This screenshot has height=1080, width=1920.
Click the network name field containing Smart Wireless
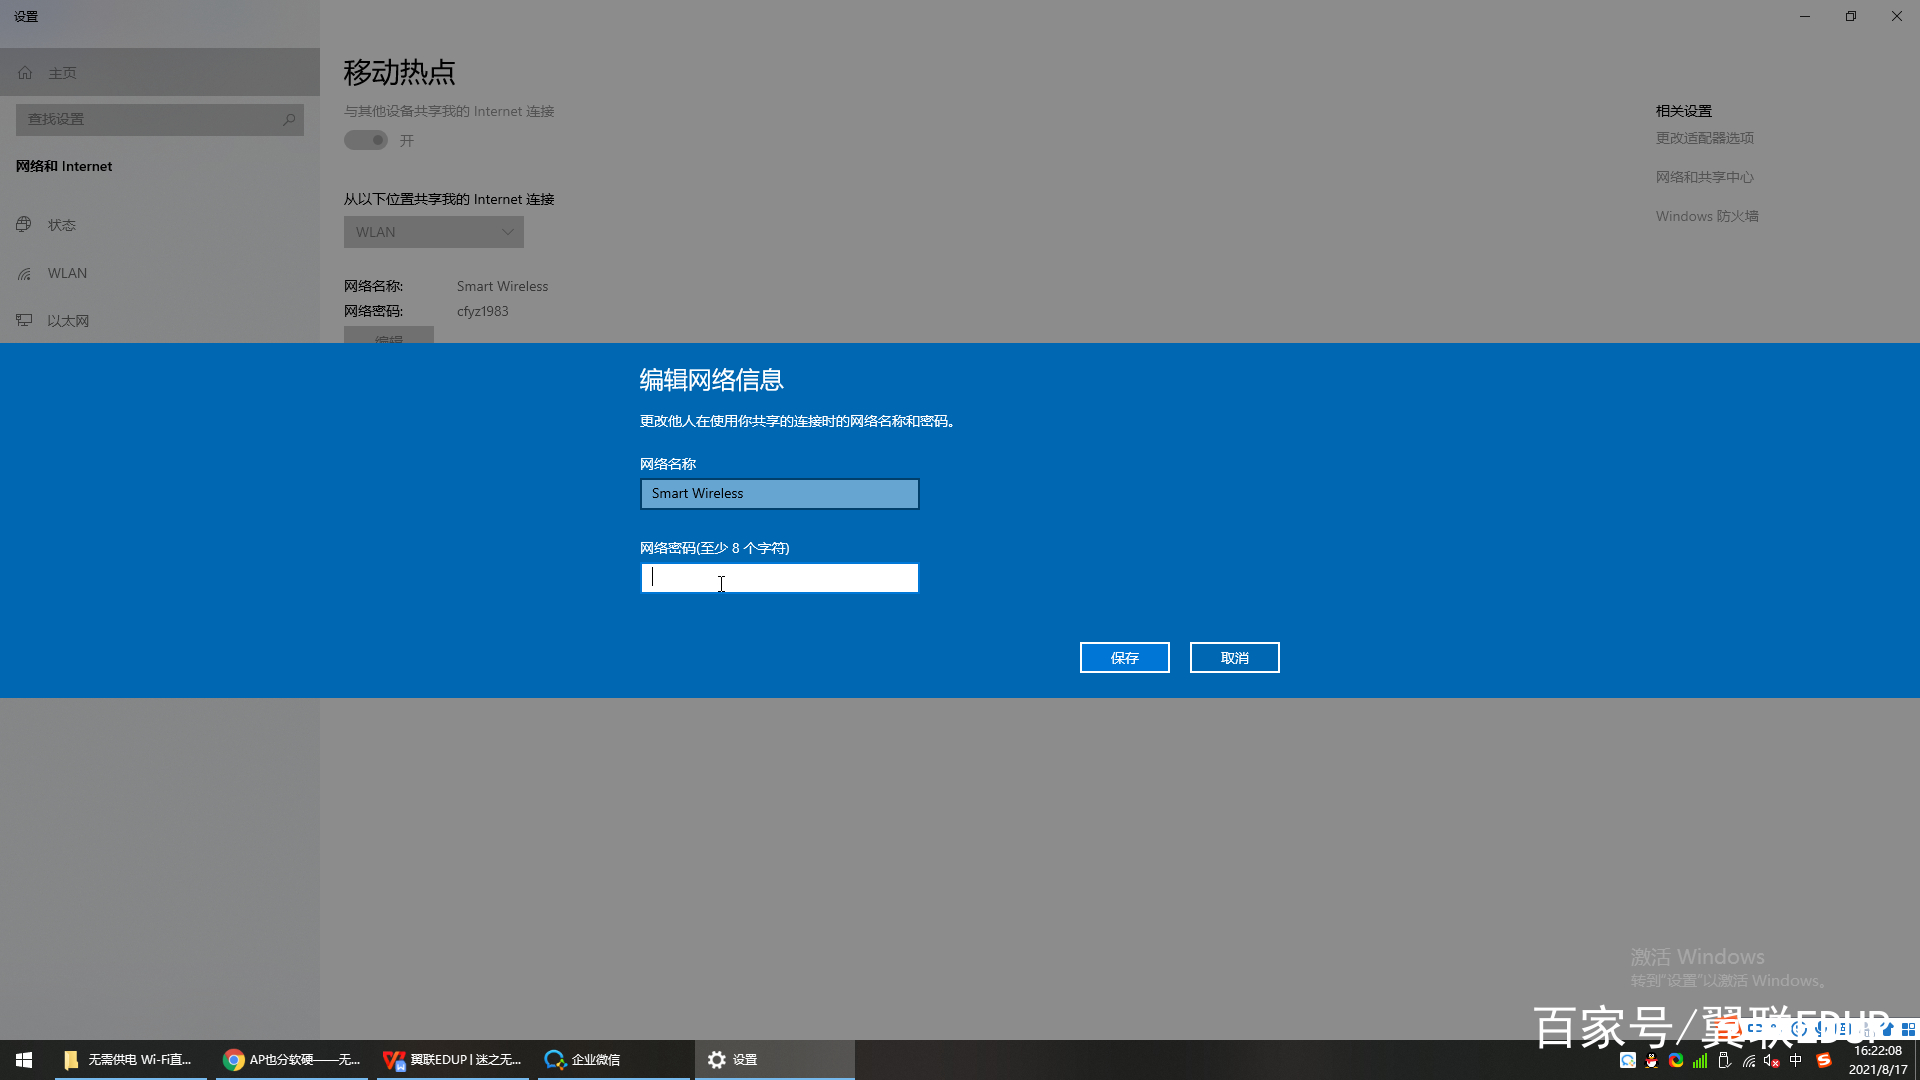pyautogui.click(x=779, y=494)
